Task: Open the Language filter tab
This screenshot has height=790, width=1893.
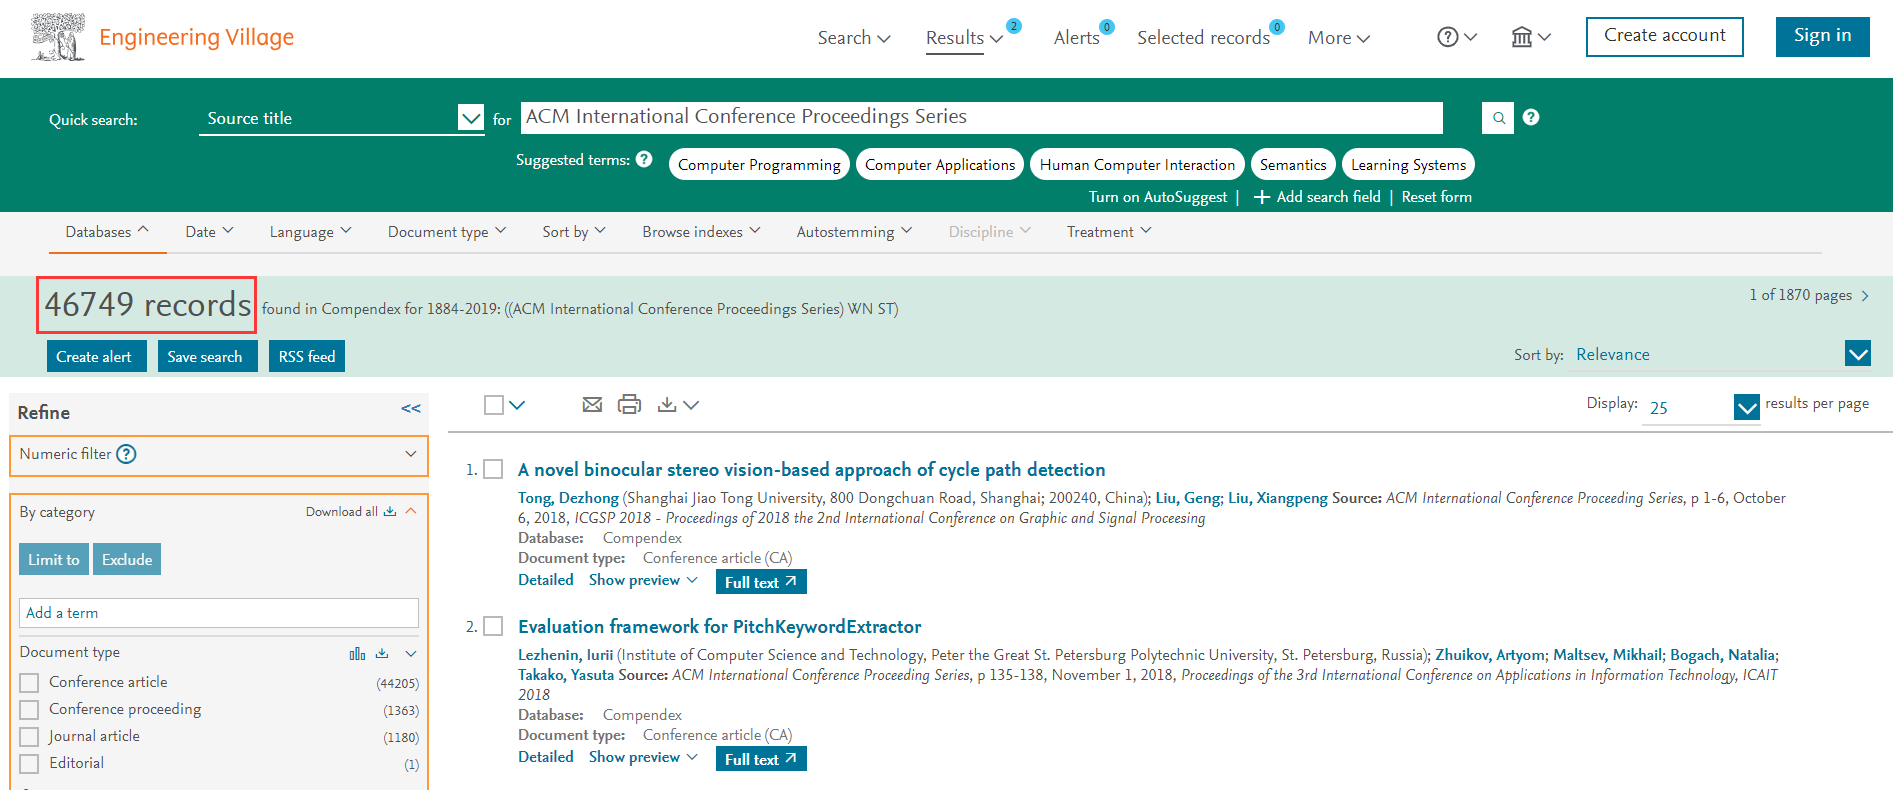Action: pyautogui.click(x=310, y=231)
